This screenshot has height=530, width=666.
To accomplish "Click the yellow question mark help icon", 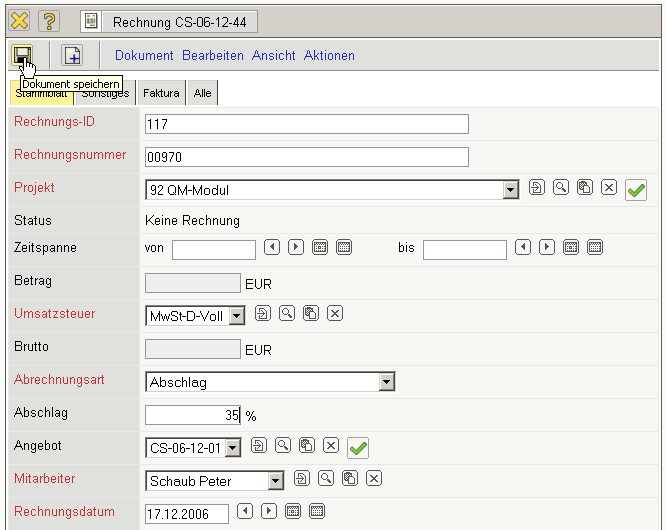I will (x=49, y=21).
